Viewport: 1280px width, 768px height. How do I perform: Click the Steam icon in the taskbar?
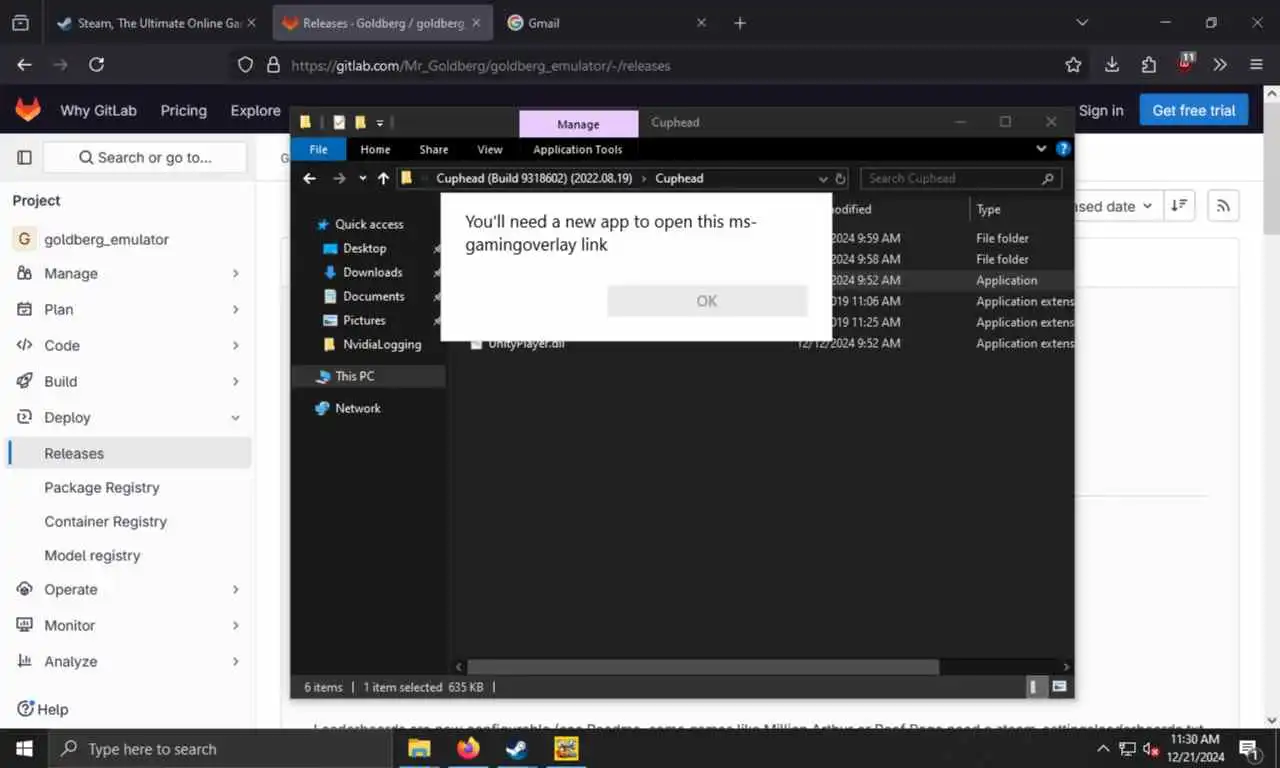tap(517, 748)
